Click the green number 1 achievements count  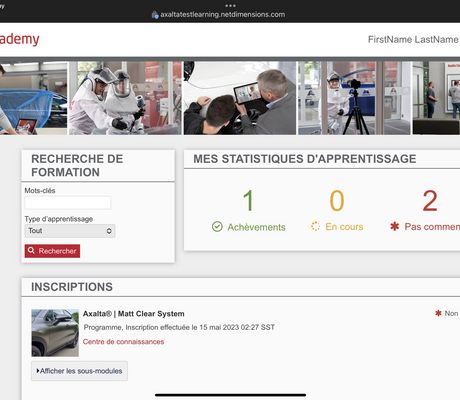(248, 200)
